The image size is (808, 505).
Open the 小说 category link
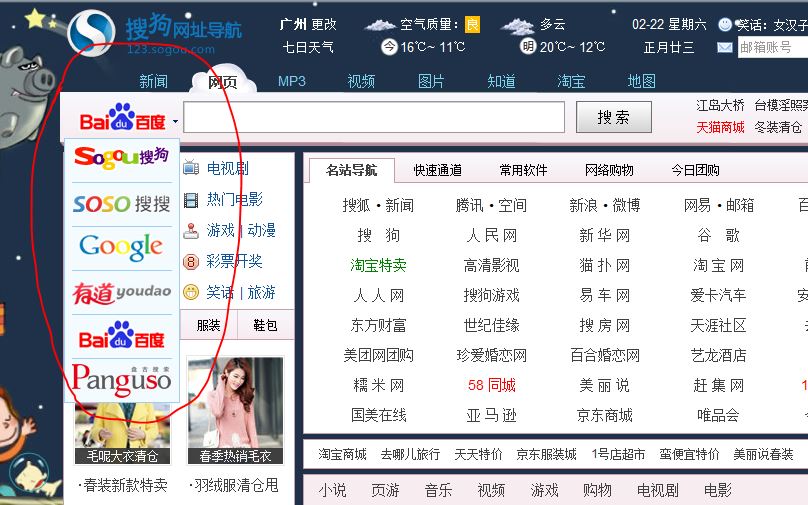tap(332, 490)
